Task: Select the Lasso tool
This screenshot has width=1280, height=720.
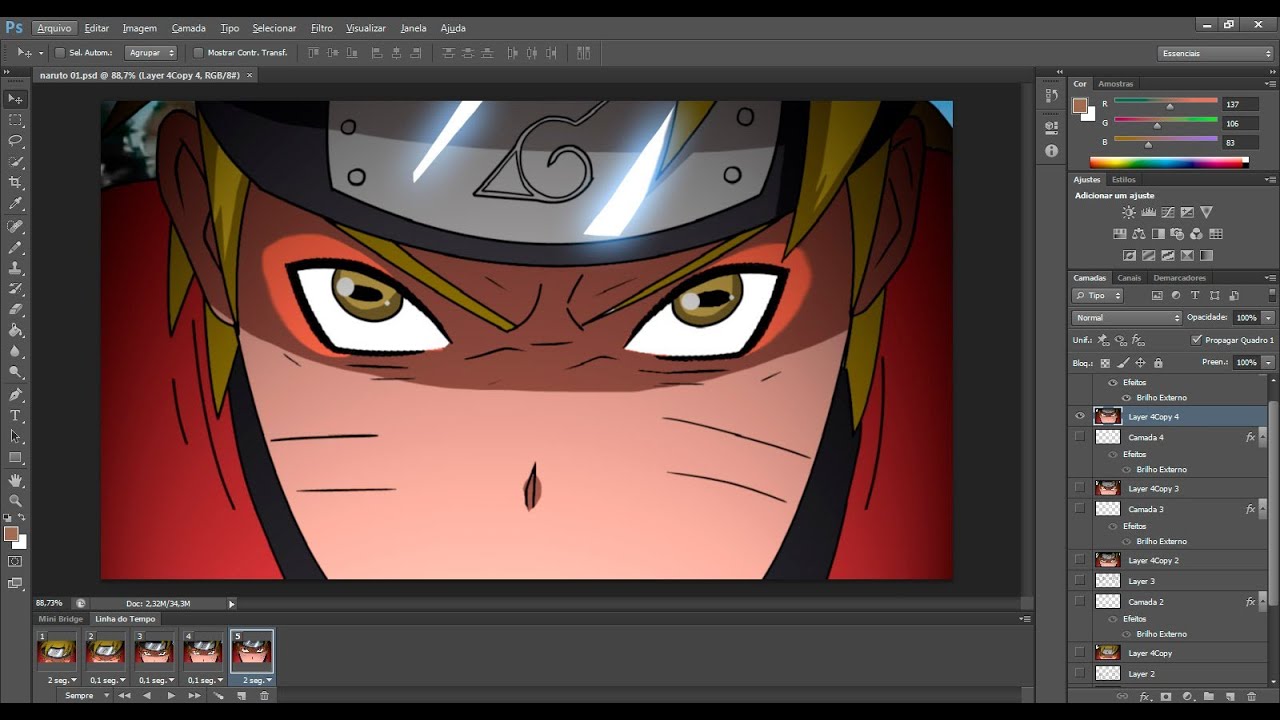Action: tap(15, 141)
